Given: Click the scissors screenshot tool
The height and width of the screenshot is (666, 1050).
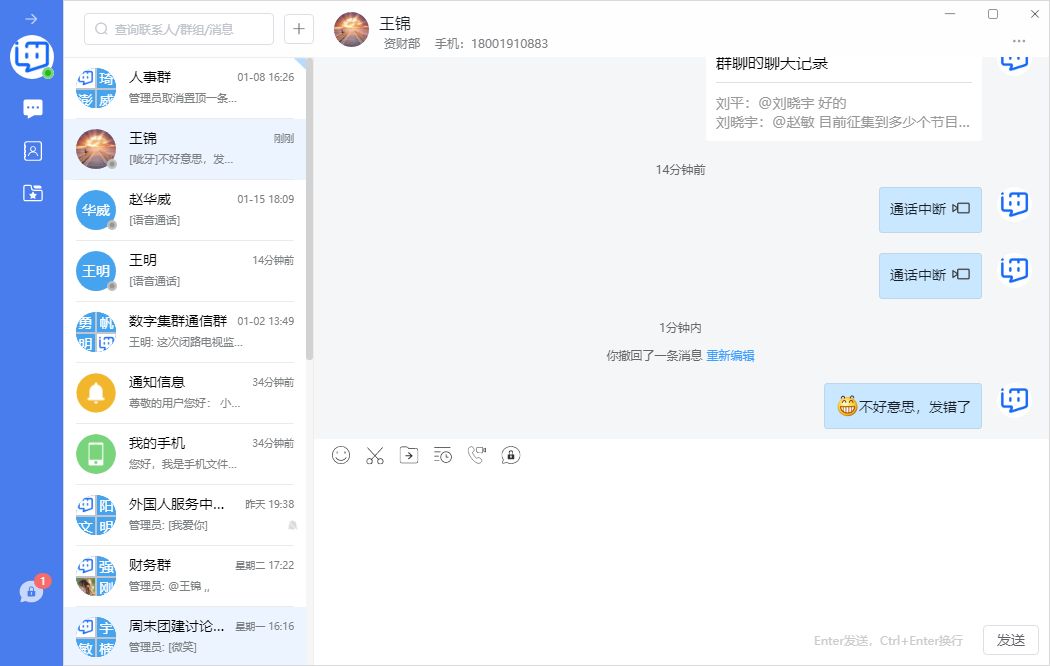Looking at the screenshot, I should pos(375,455).
